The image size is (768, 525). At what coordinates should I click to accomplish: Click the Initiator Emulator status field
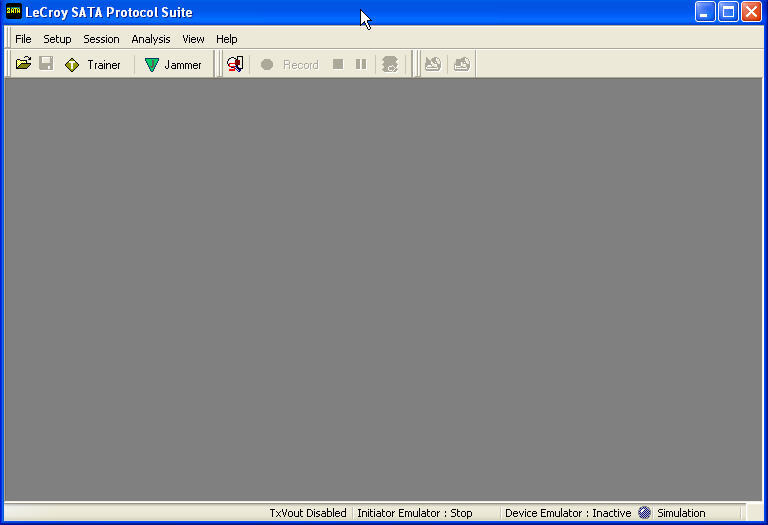(x=415, y=513)
